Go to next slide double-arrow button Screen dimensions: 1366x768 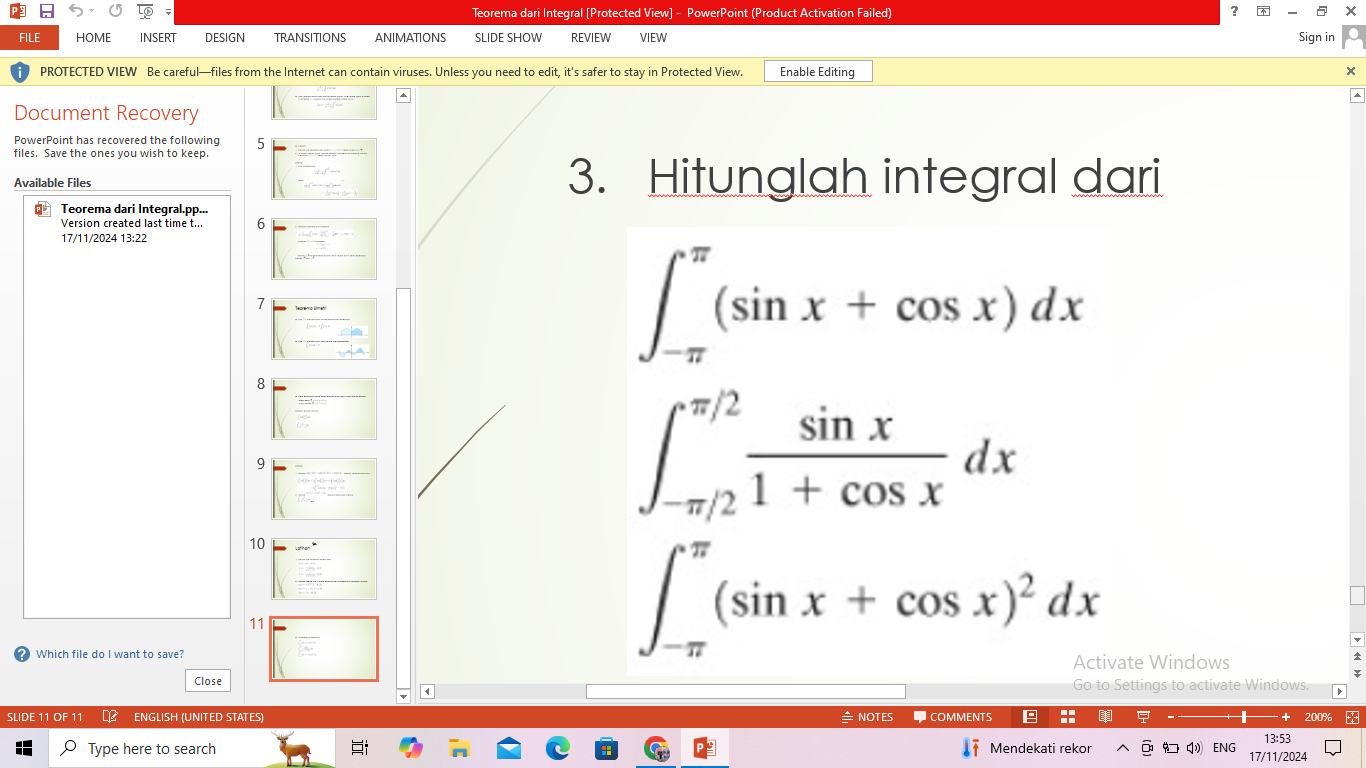1357,674
